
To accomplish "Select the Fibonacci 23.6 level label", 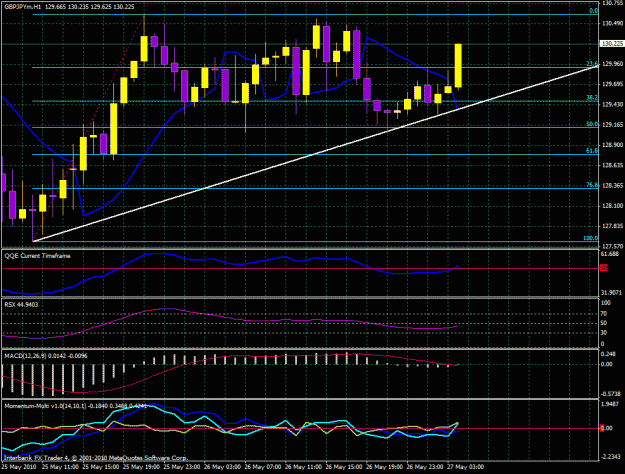I will point(592,64).
